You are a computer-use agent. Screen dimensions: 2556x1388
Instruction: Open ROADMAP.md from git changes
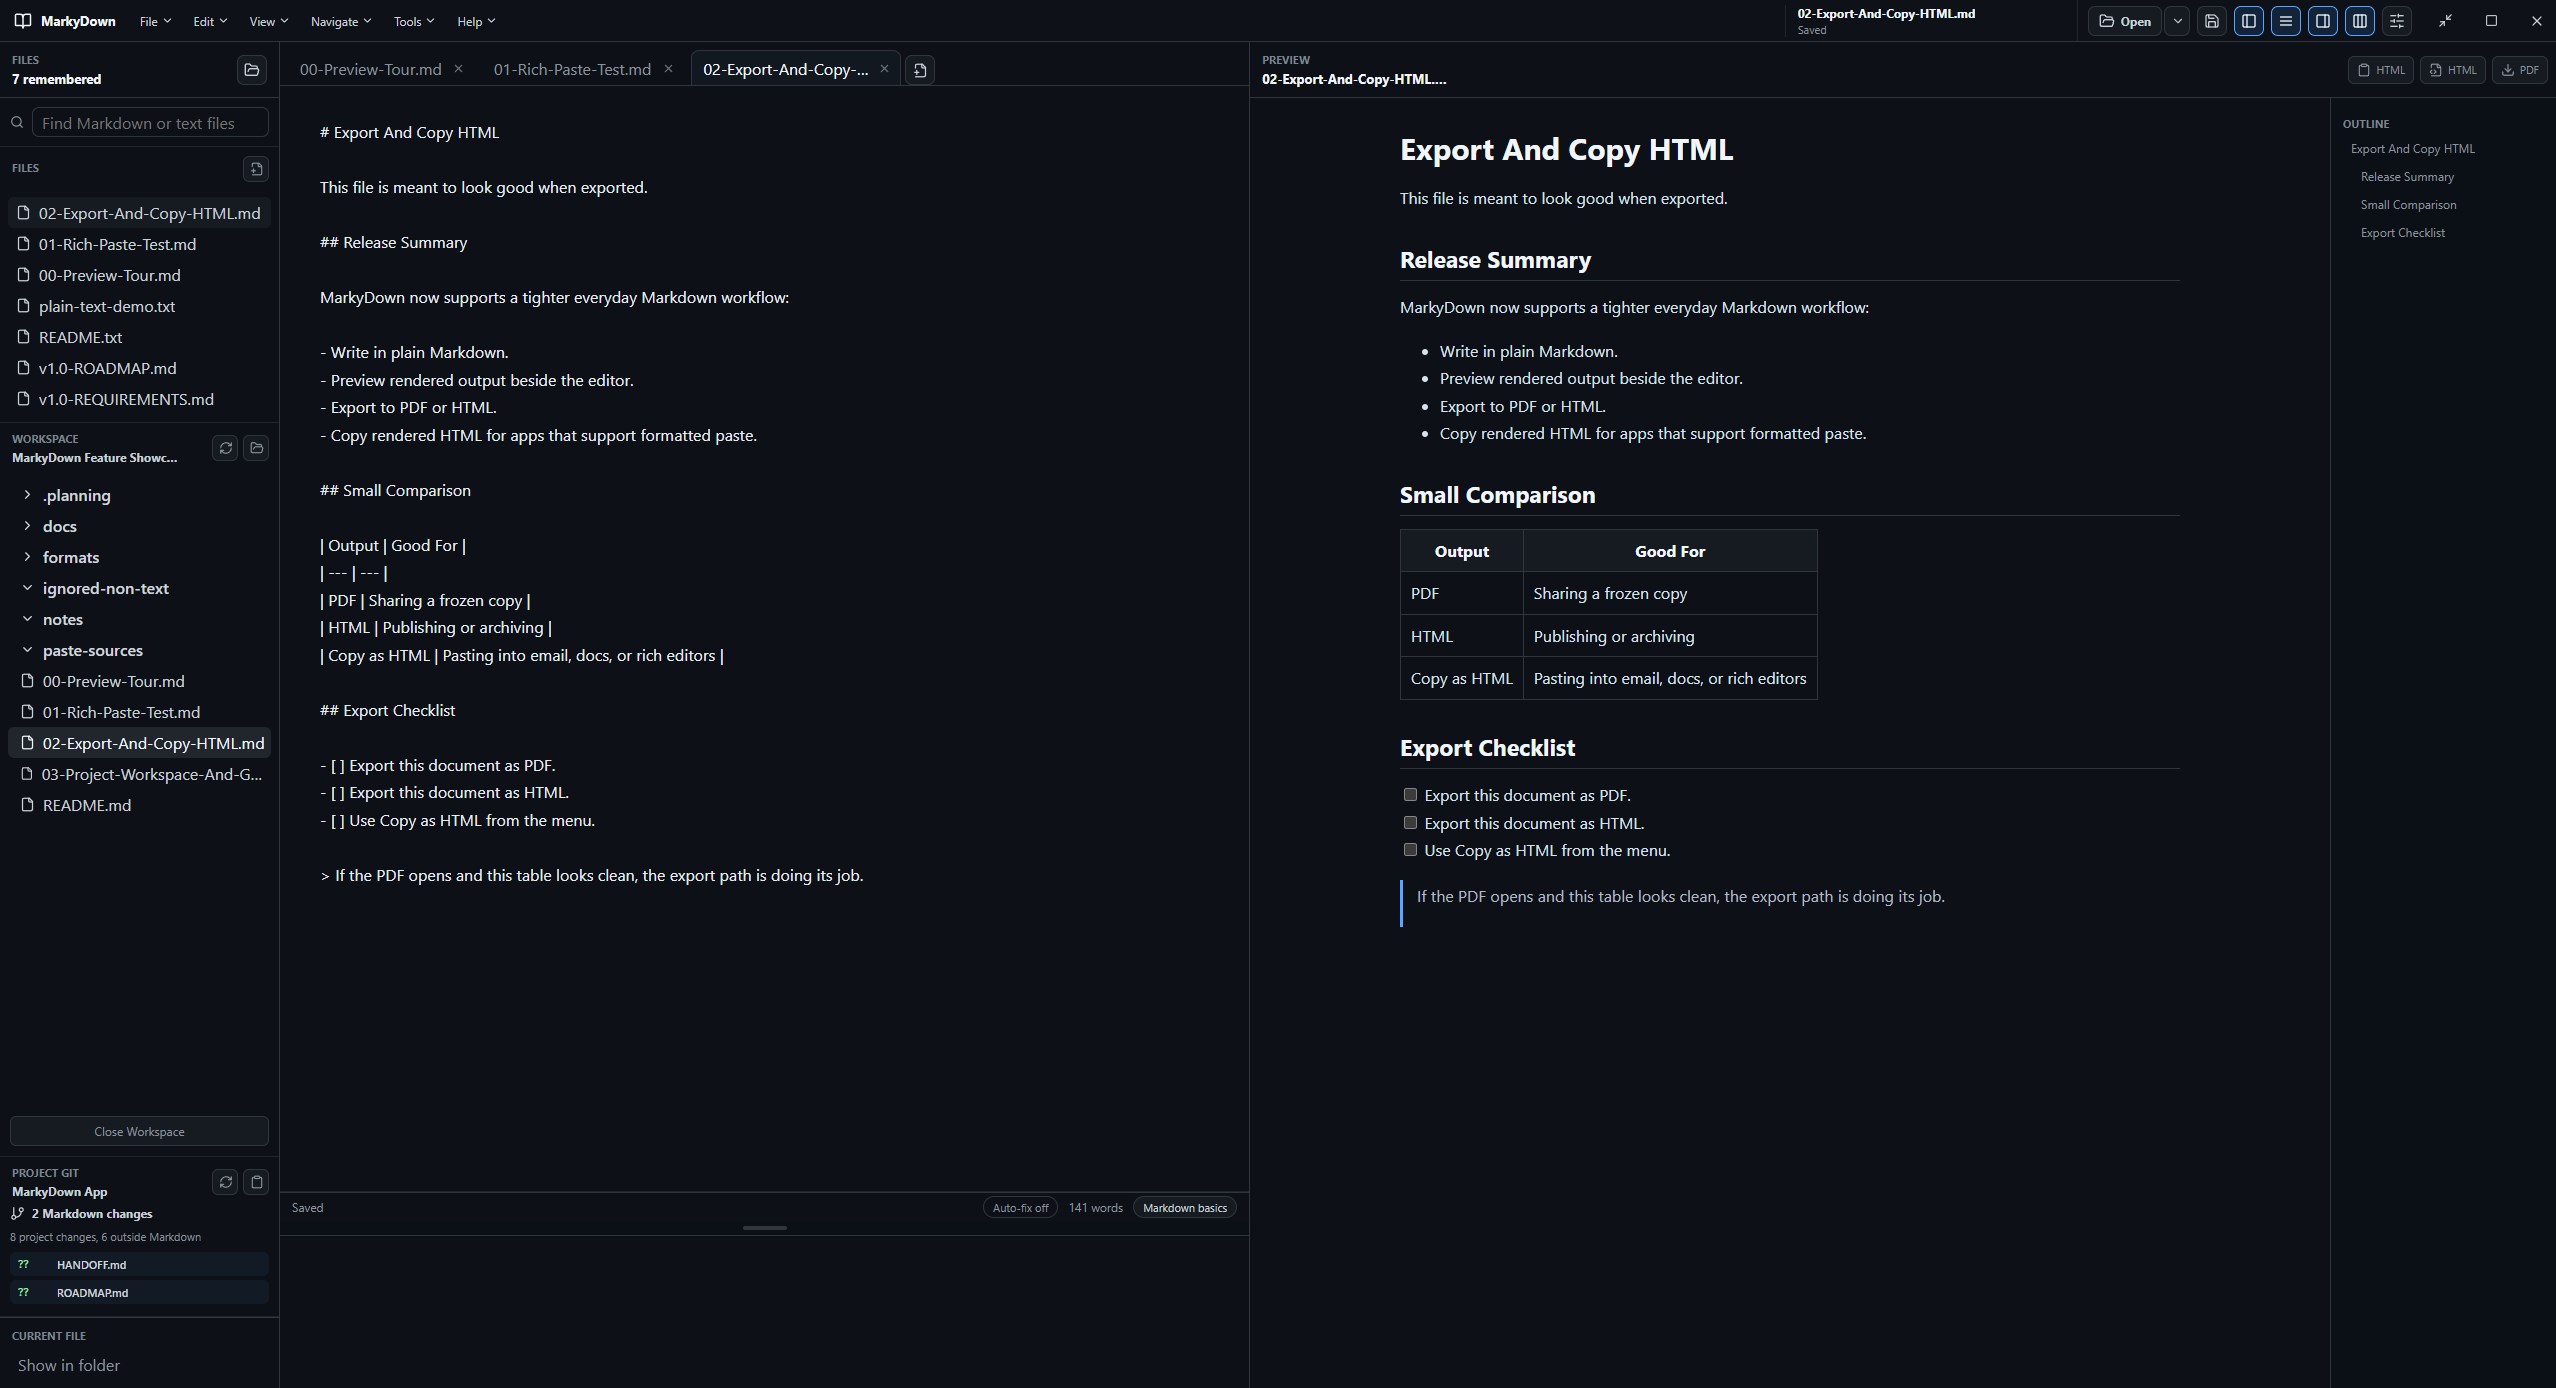[x=139, y=1293]
